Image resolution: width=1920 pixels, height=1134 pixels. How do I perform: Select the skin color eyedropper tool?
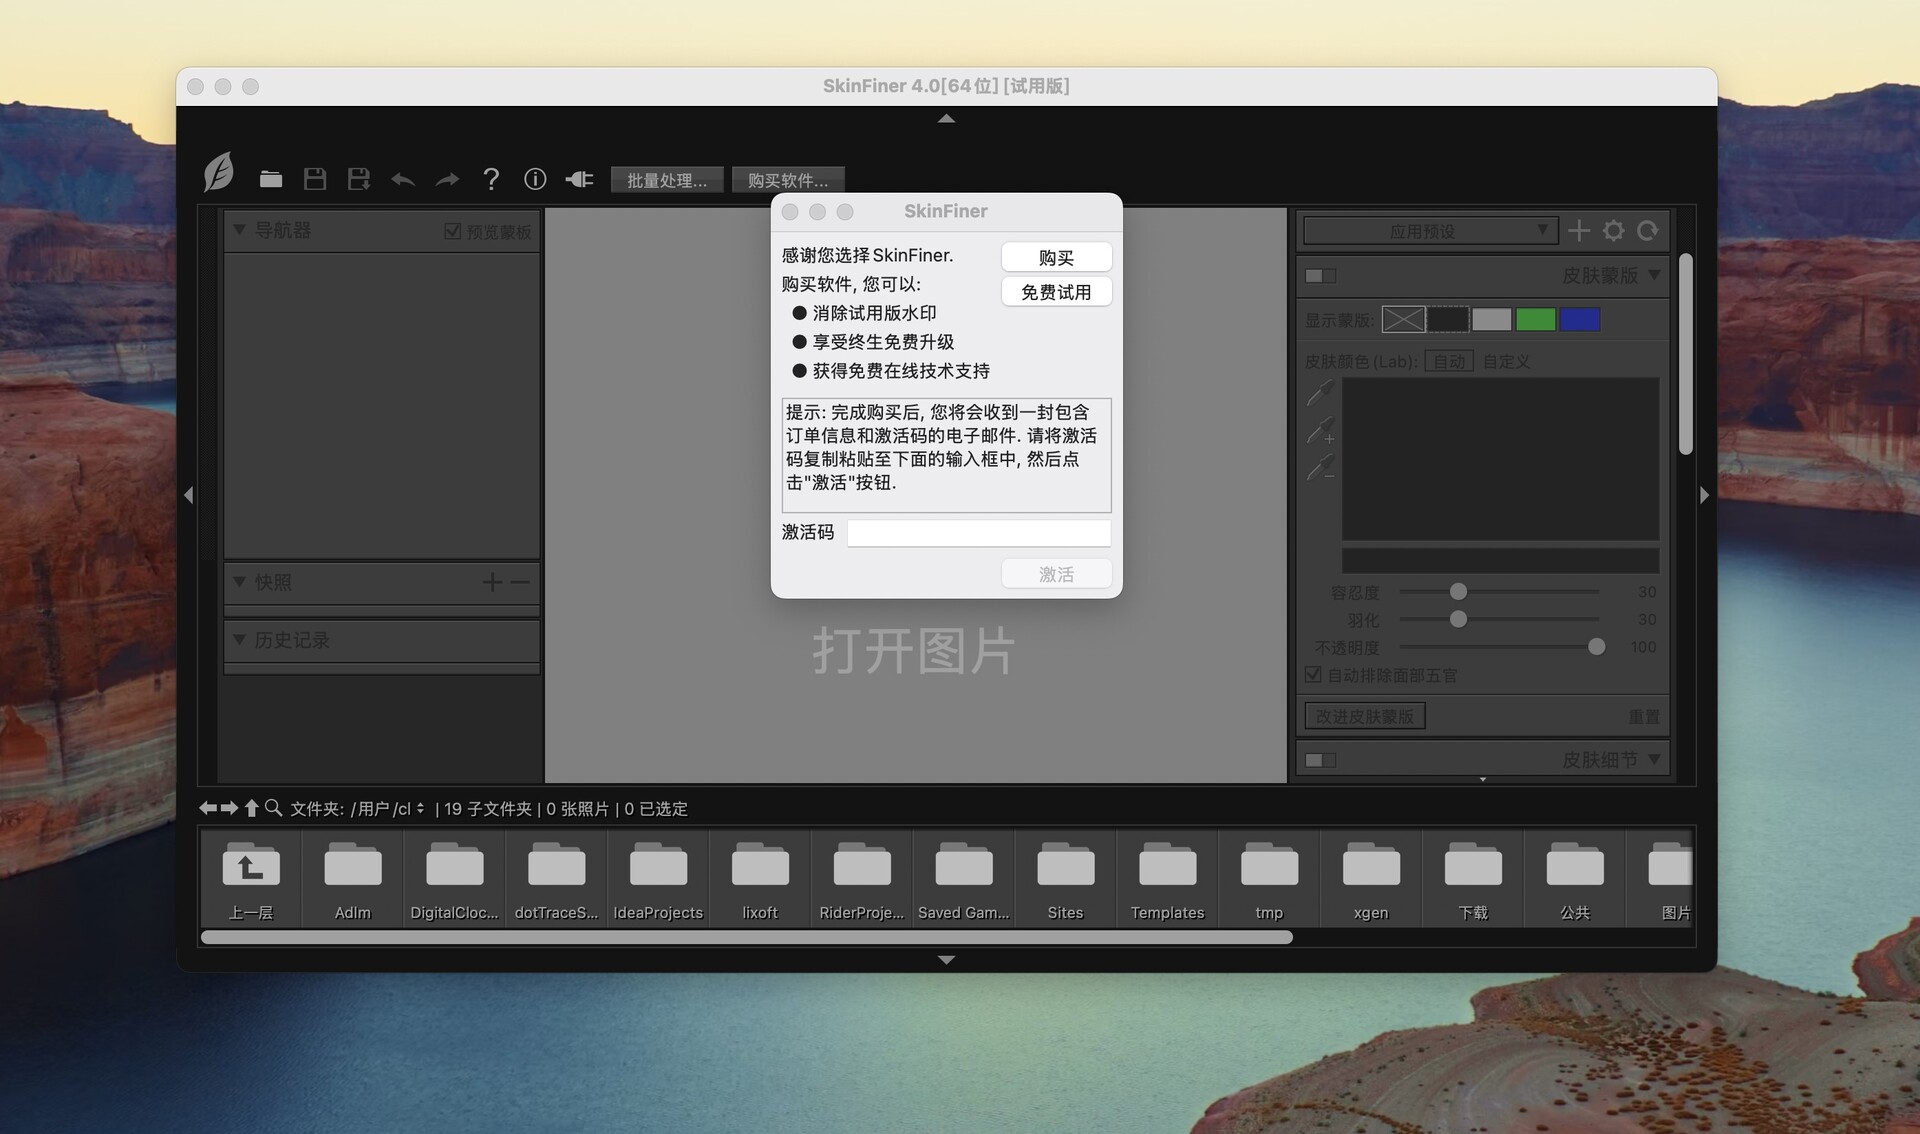coord(1320,393)
